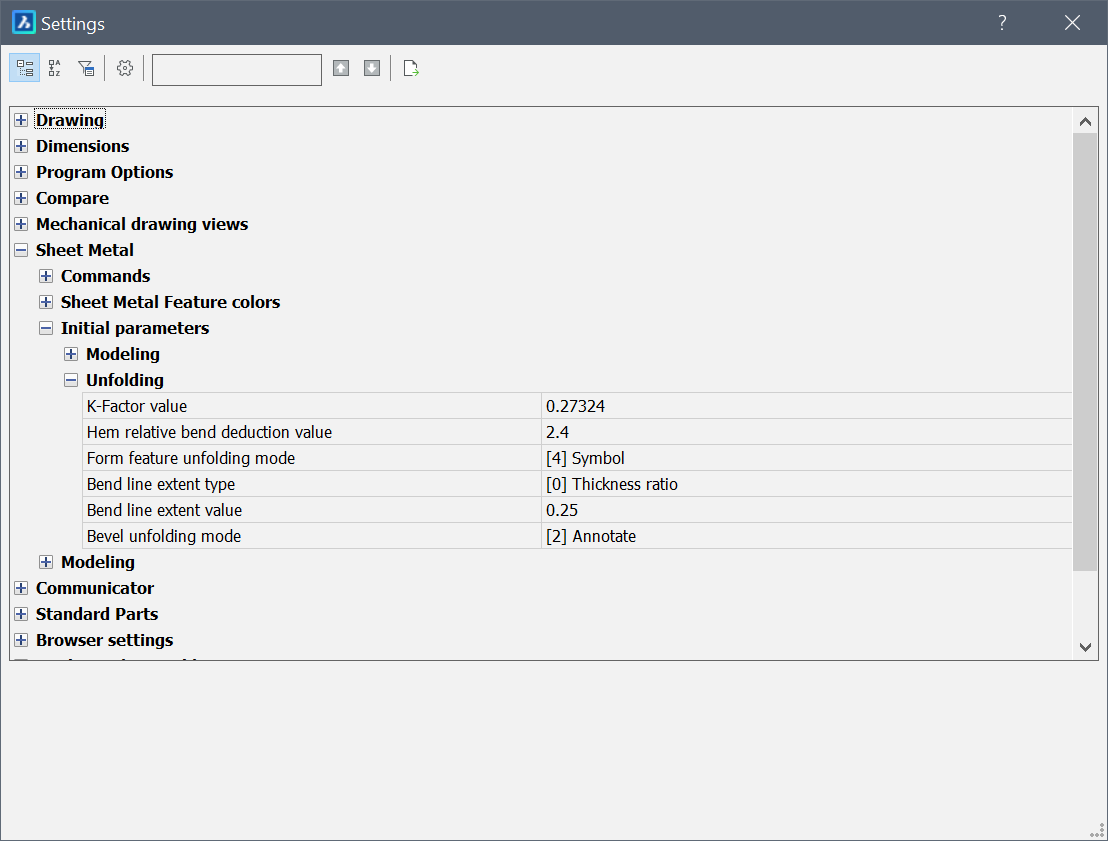Click the help question mark icon
The width and height of the screenshot is (1108, 841).
(x=1002, y=23)
